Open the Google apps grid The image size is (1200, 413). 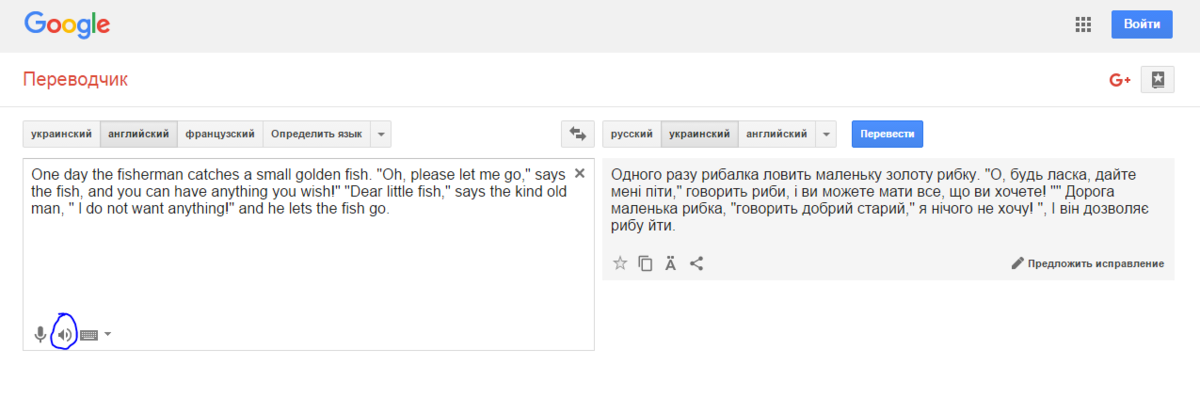1082,24
